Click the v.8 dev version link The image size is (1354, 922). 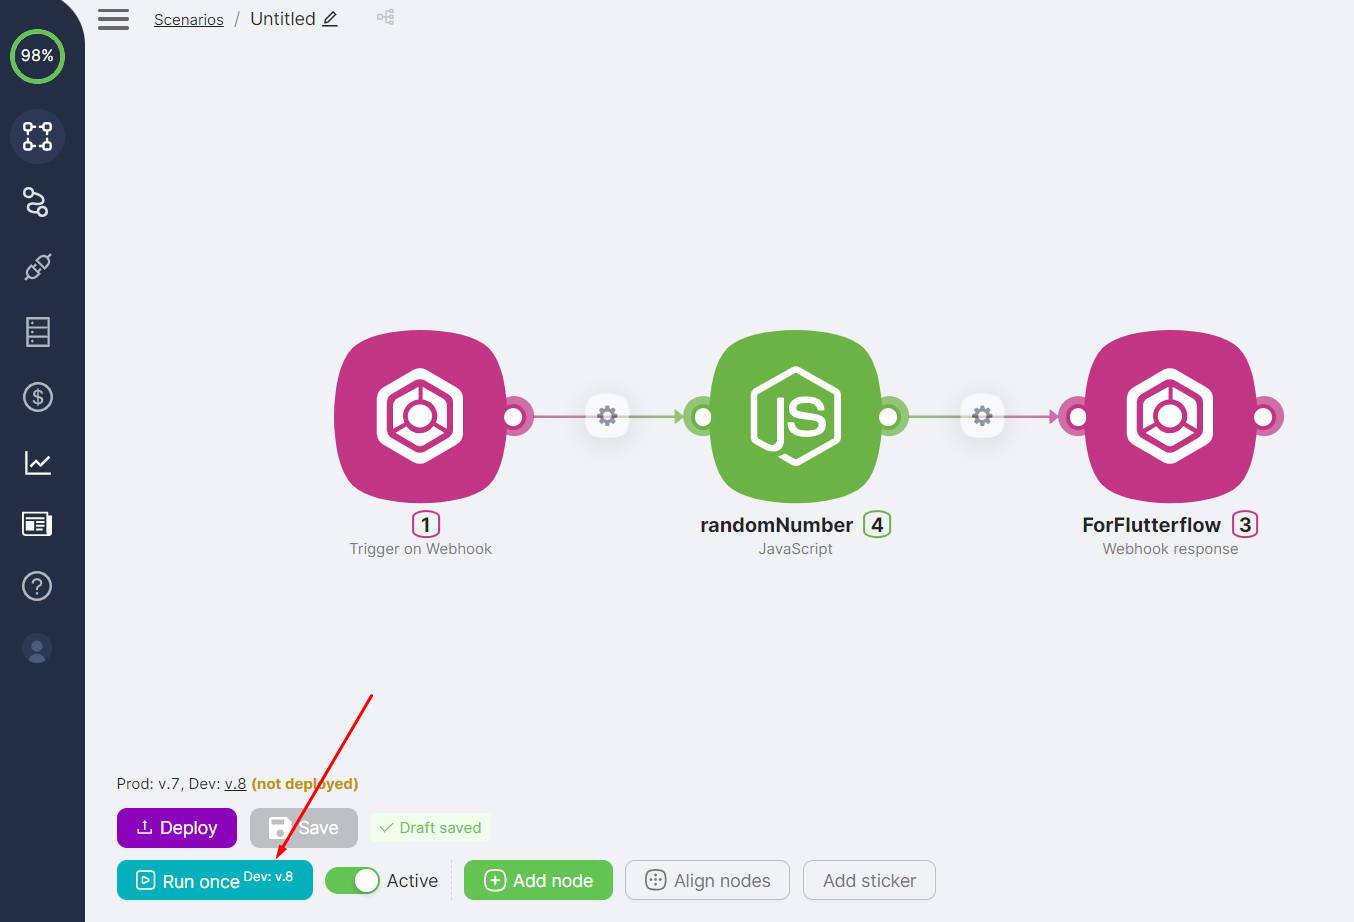235,784
